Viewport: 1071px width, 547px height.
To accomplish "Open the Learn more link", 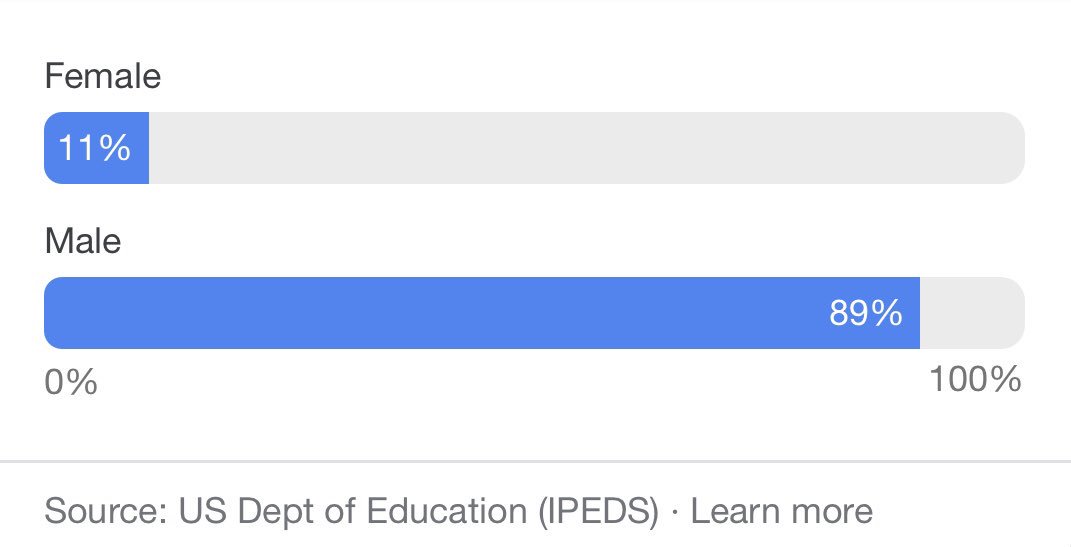I will pyautogui.click(x=781, y=511).
